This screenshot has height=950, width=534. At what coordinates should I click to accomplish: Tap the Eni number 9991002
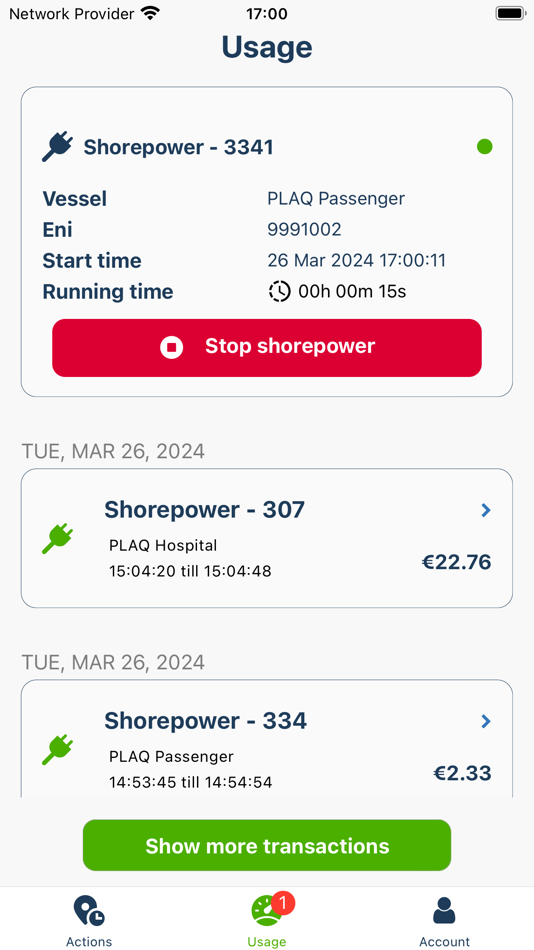click(304, 229)
